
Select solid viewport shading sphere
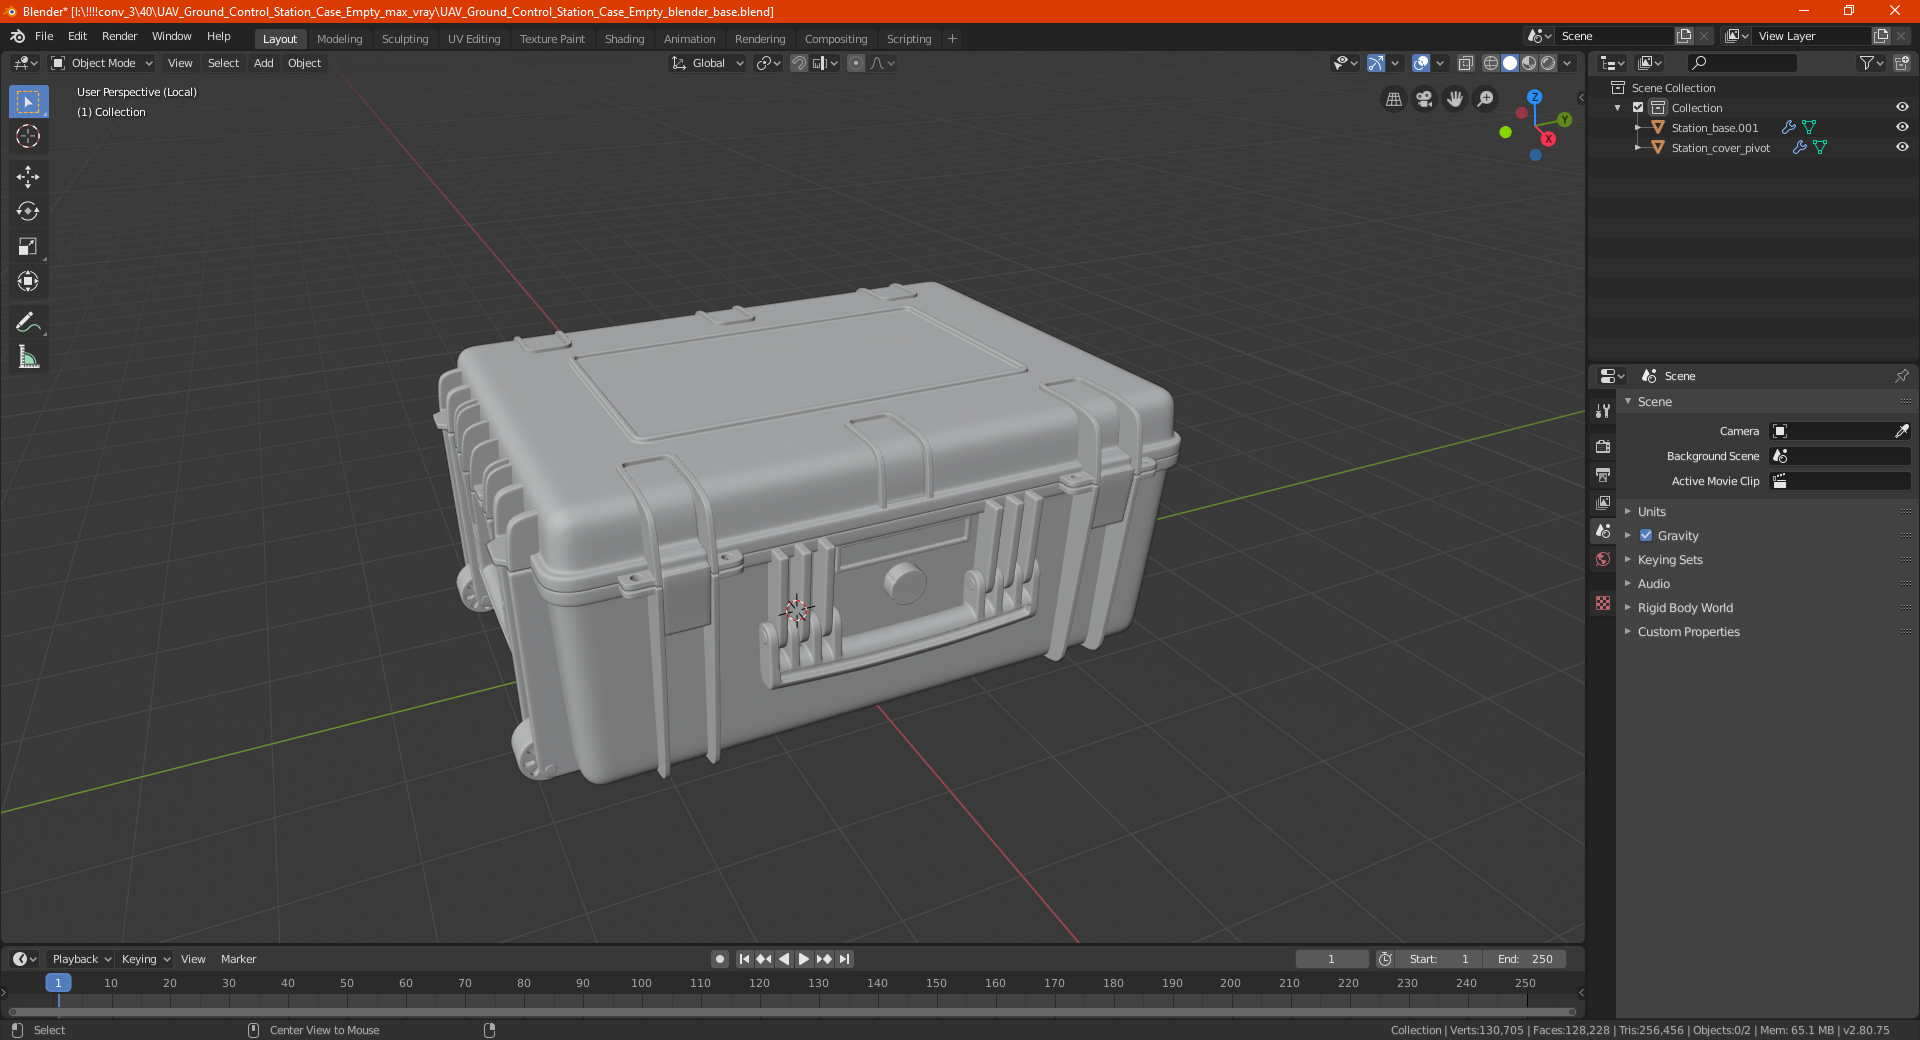coord(1510,63)
